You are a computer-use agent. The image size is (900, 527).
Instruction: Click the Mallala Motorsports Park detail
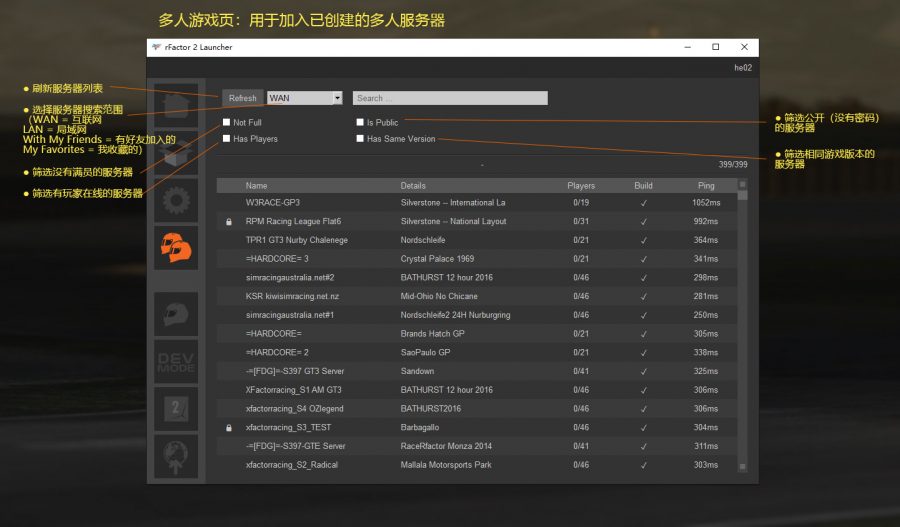tap(446, 465)
